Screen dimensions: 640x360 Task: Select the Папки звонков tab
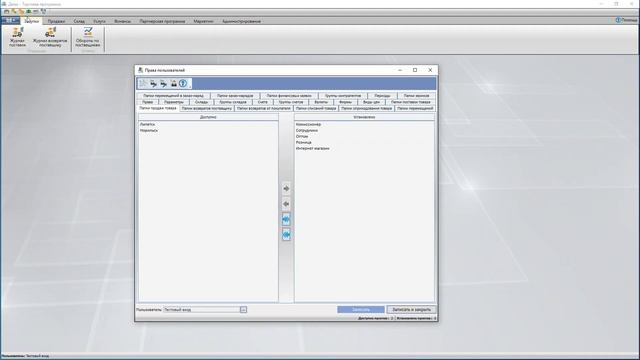tap(416, 96)
